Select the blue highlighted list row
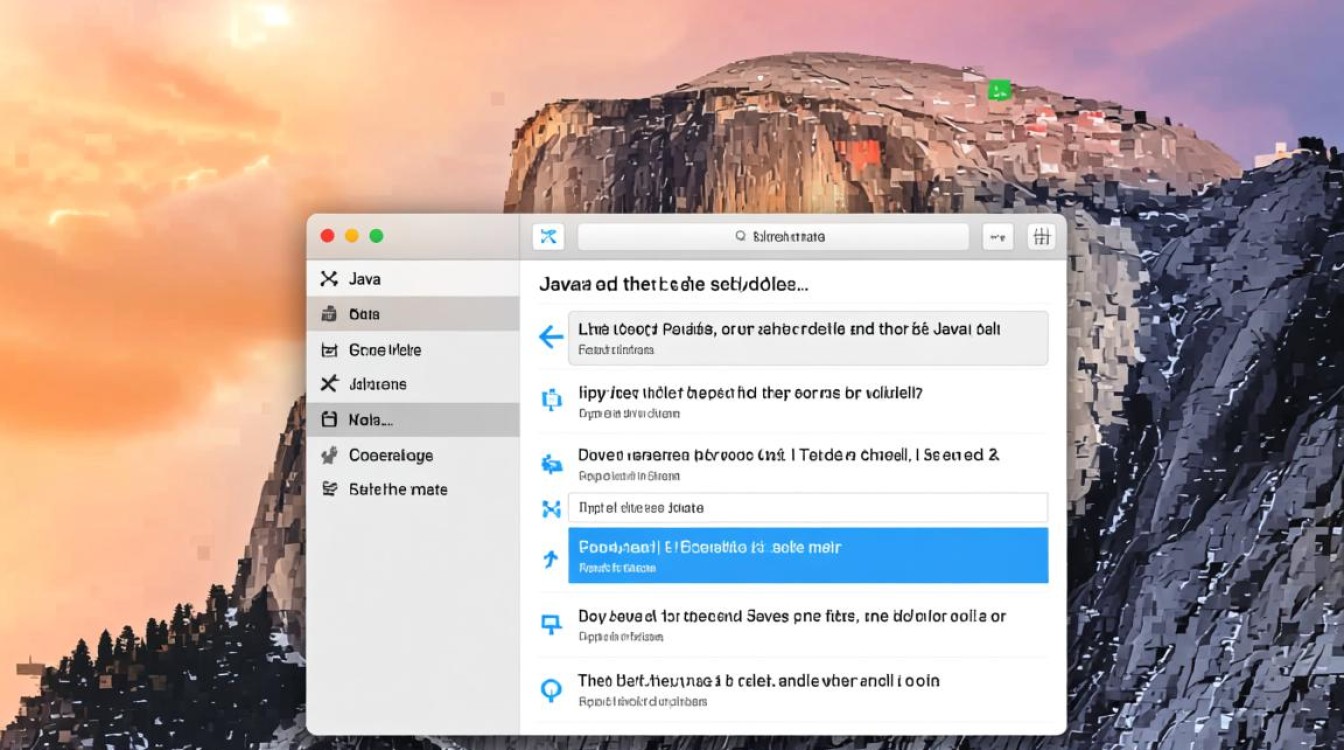1344x750 pixels. (807, 556)
